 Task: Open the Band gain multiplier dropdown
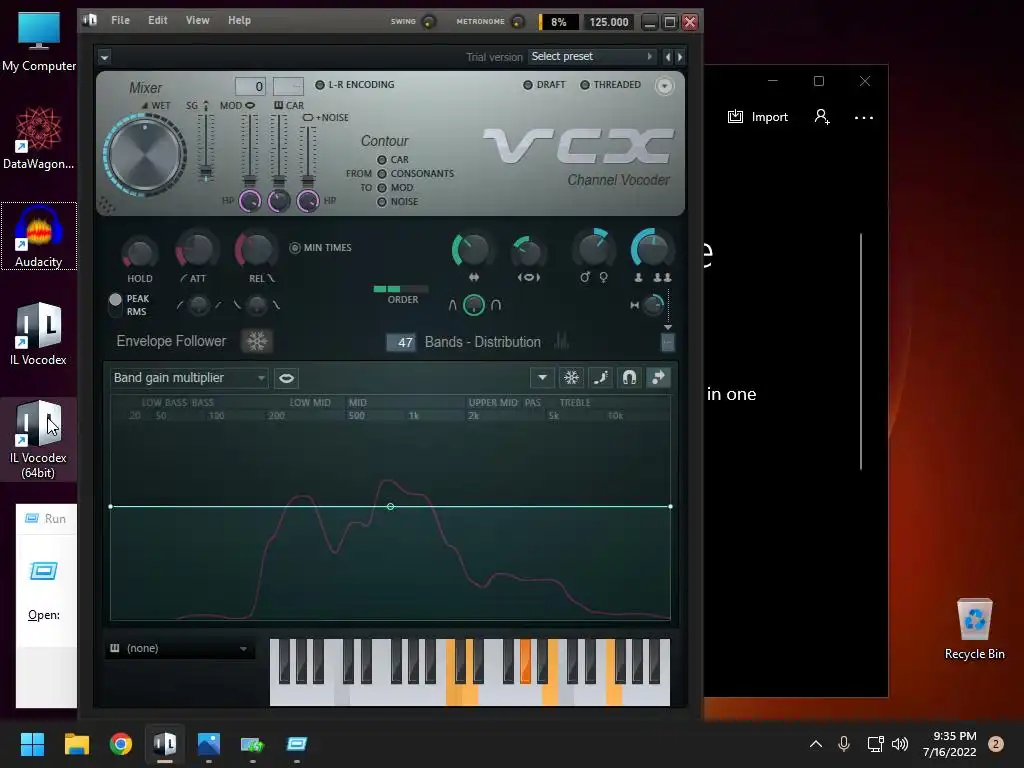pyautogui.click(x=189, y=378)
